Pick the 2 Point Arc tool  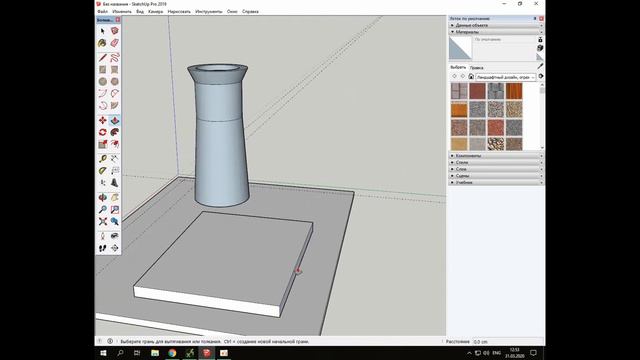(115, 93)
